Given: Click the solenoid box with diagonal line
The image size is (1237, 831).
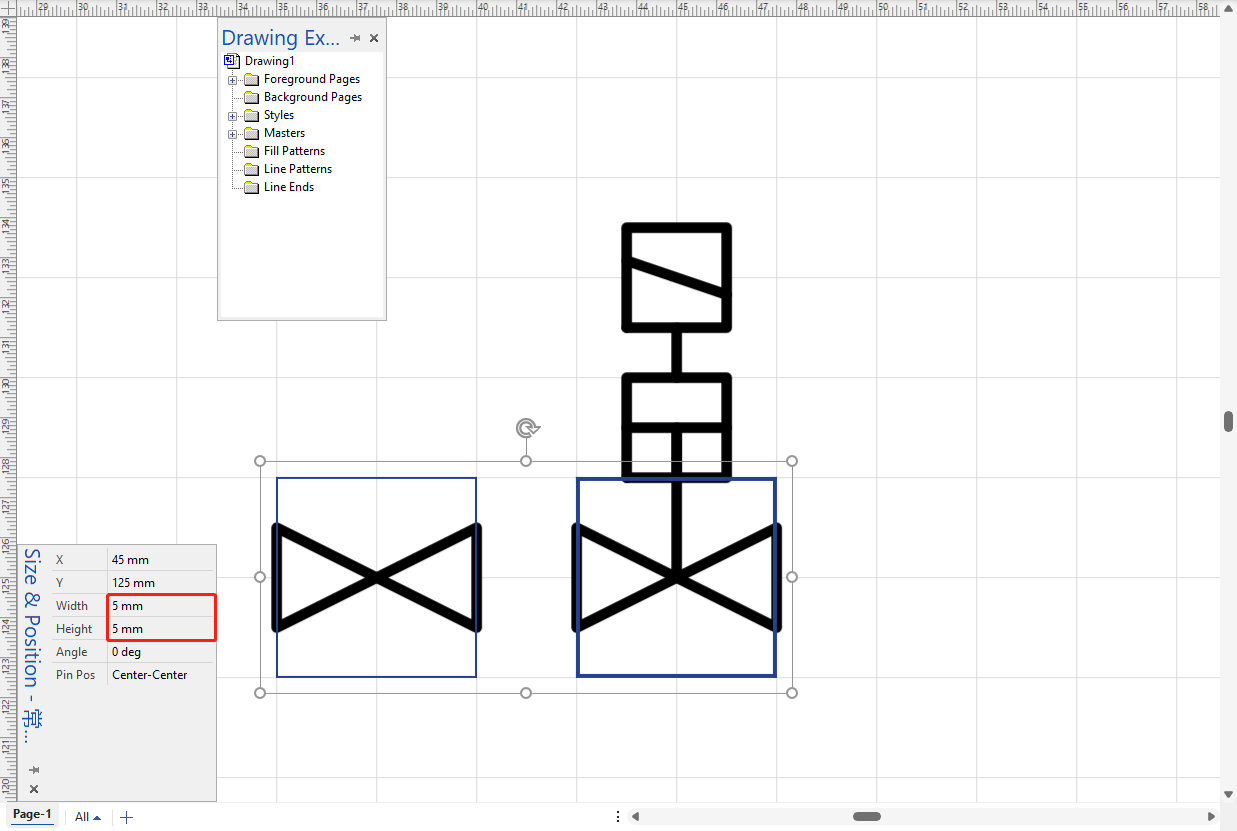Looking at the screenshot, I should [x=677, y=276].
